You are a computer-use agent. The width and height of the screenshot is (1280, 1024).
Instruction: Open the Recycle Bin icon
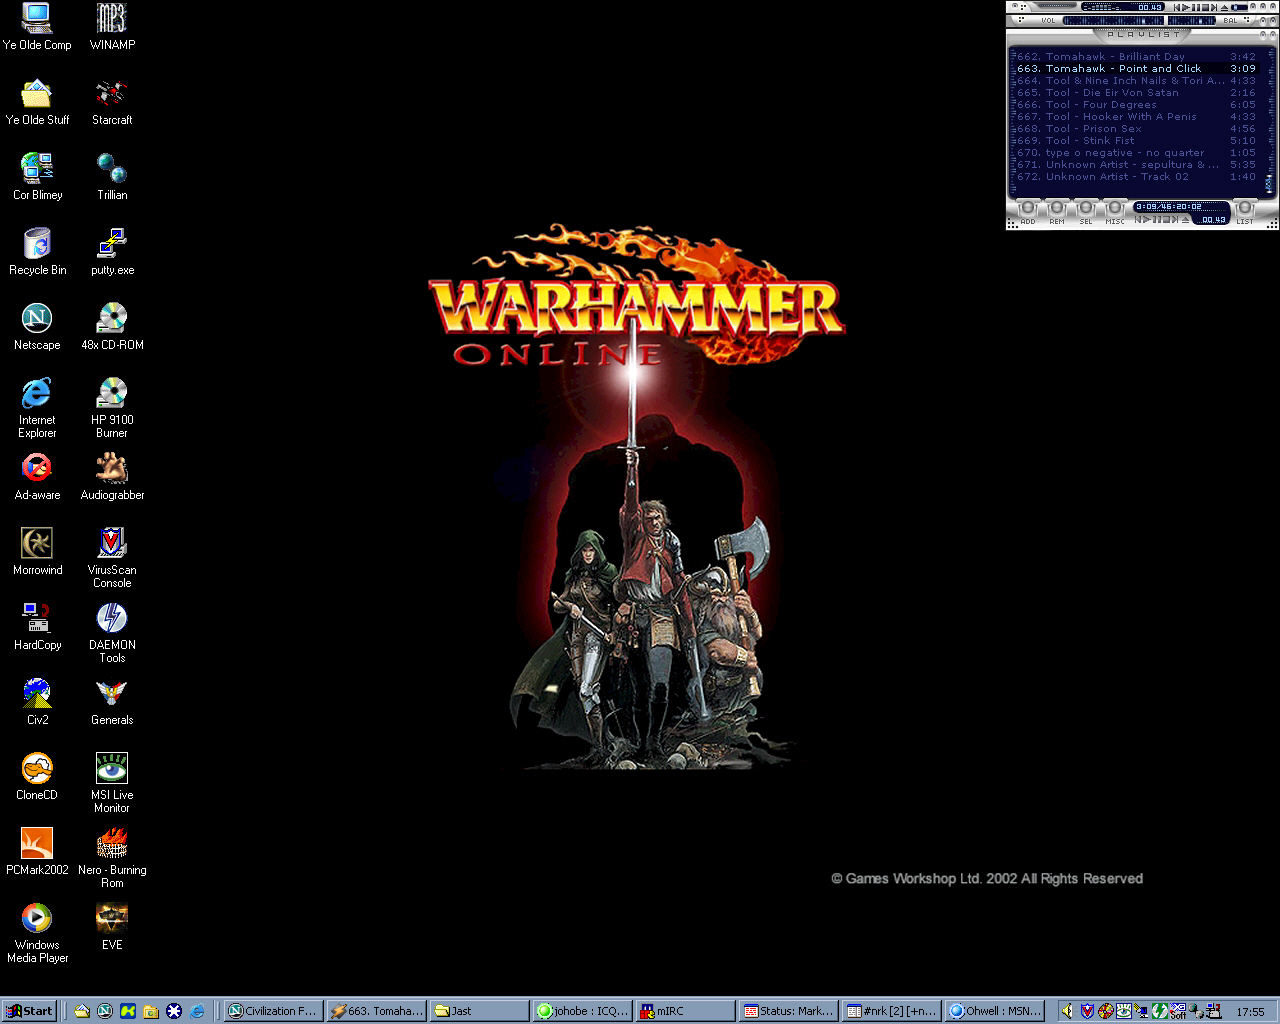click(x=37, y=252)
